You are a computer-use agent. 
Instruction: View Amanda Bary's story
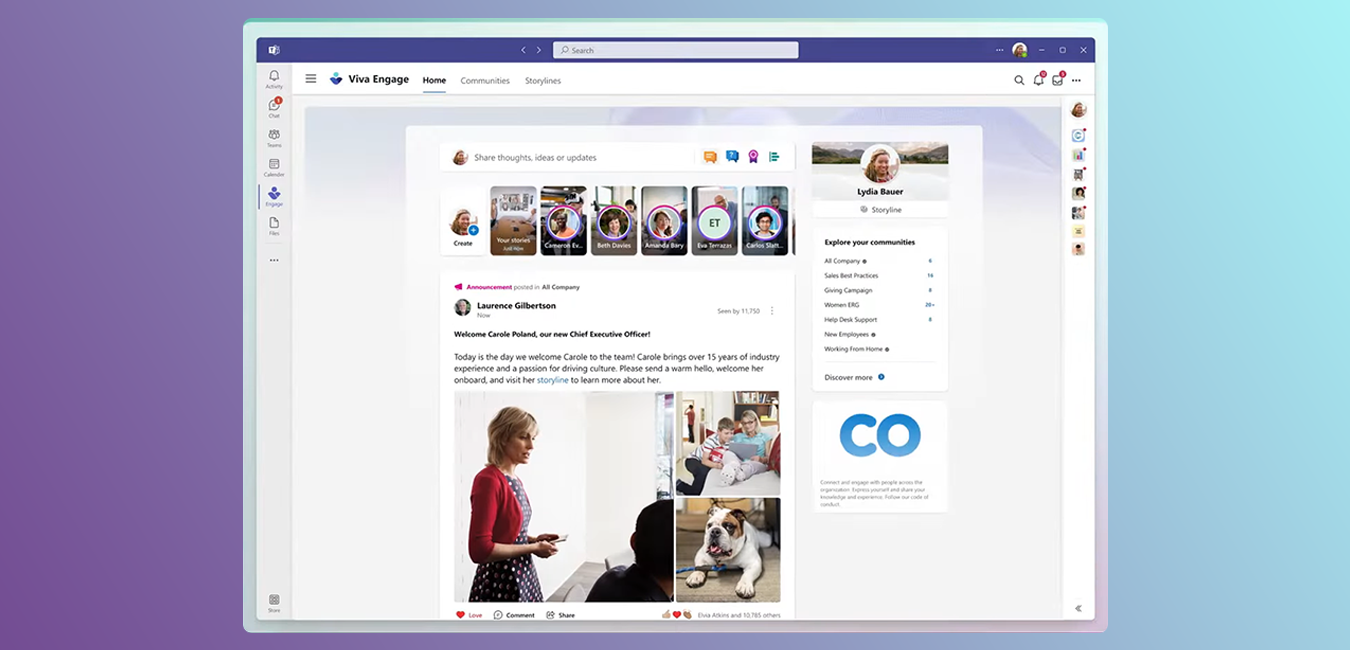(x=664, y=221)
